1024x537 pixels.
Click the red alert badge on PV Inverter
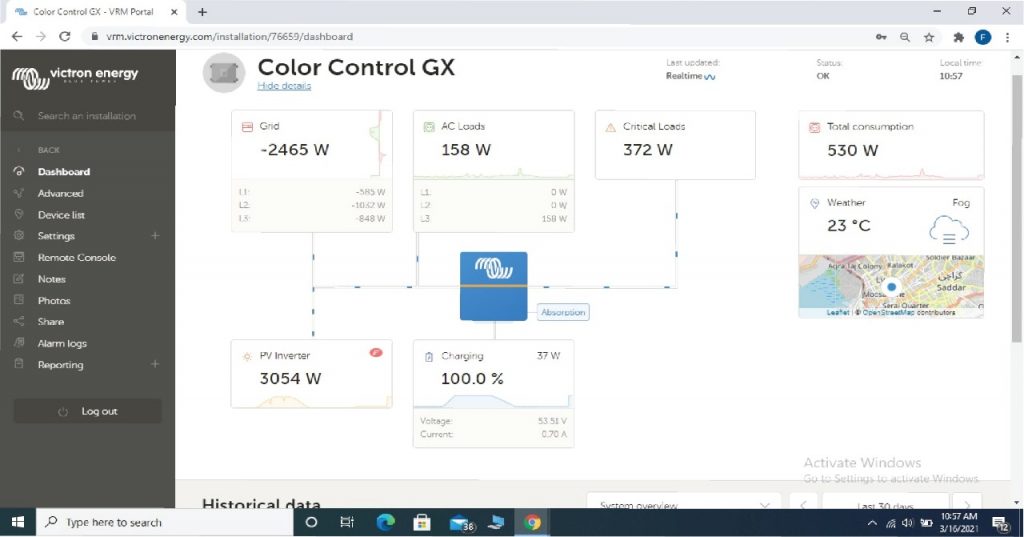click(x=376, y=353)
